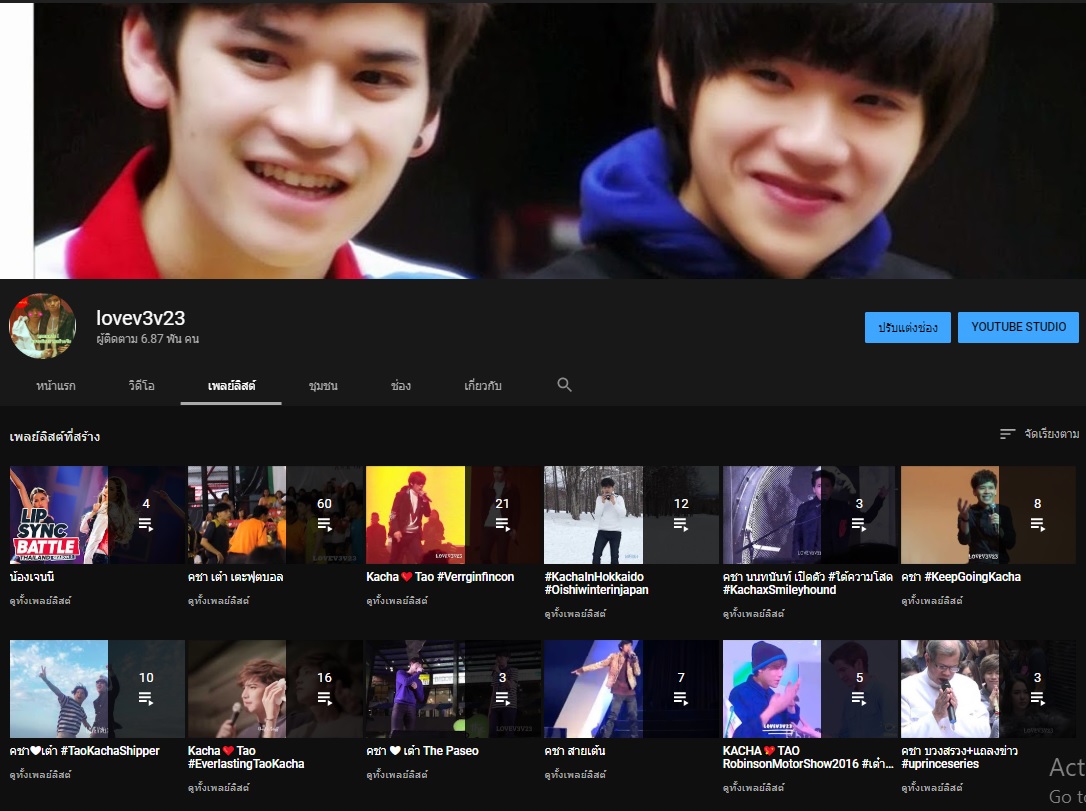Click the คชา เต๋า เตะฟุตบอล title
The image size is (1086, 811).
pyautogui.click(x=235, y=577)
